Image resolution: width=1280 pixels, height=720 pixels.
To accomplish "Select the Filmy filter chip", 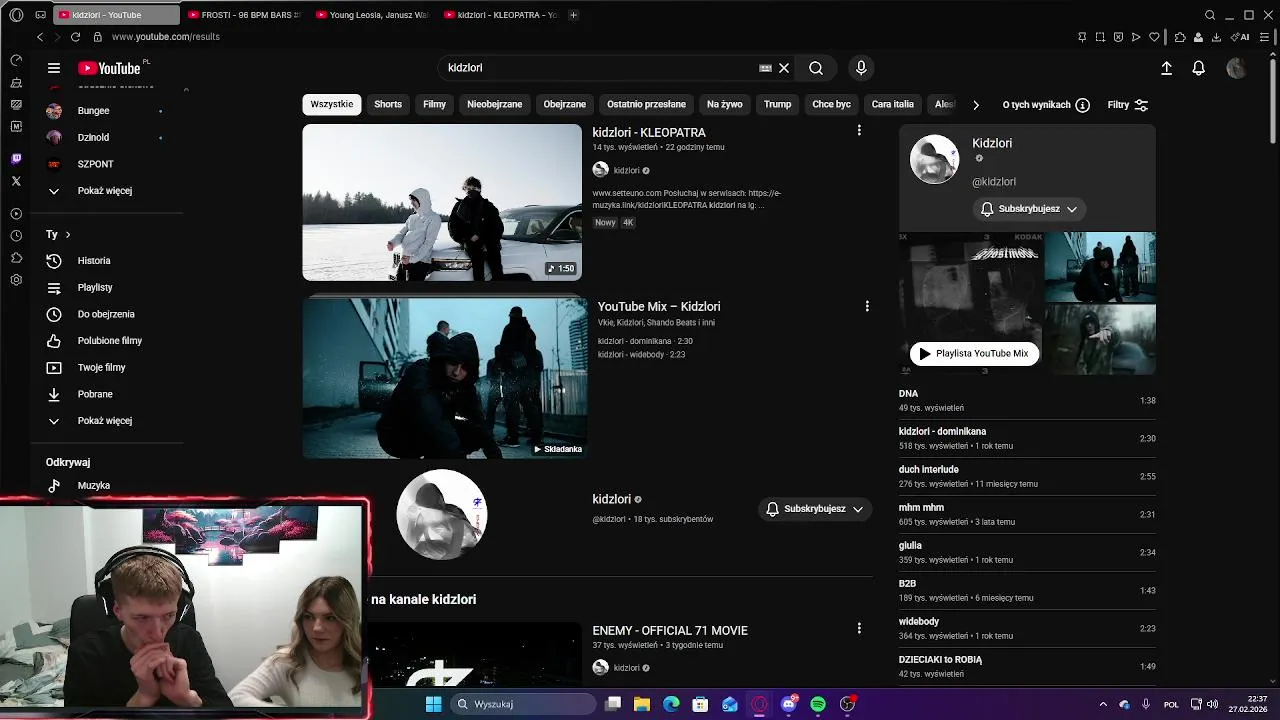I will point(434,104).
